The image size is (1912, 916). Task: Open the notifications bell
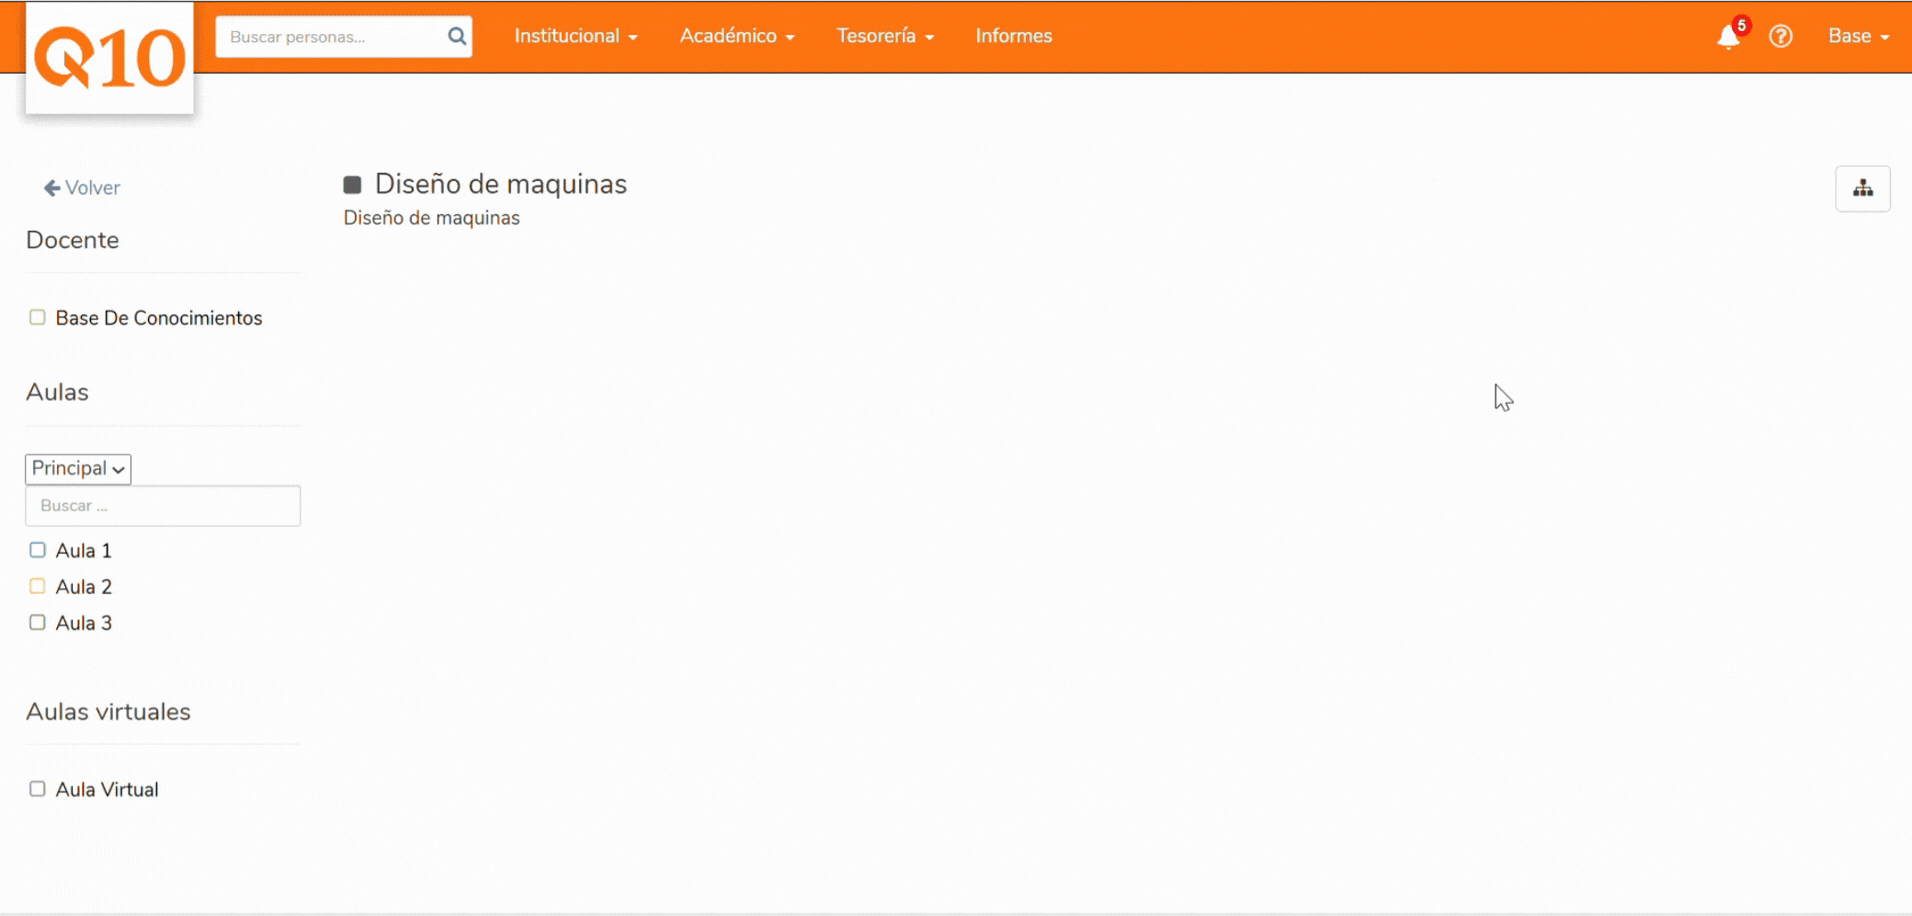1728,37
